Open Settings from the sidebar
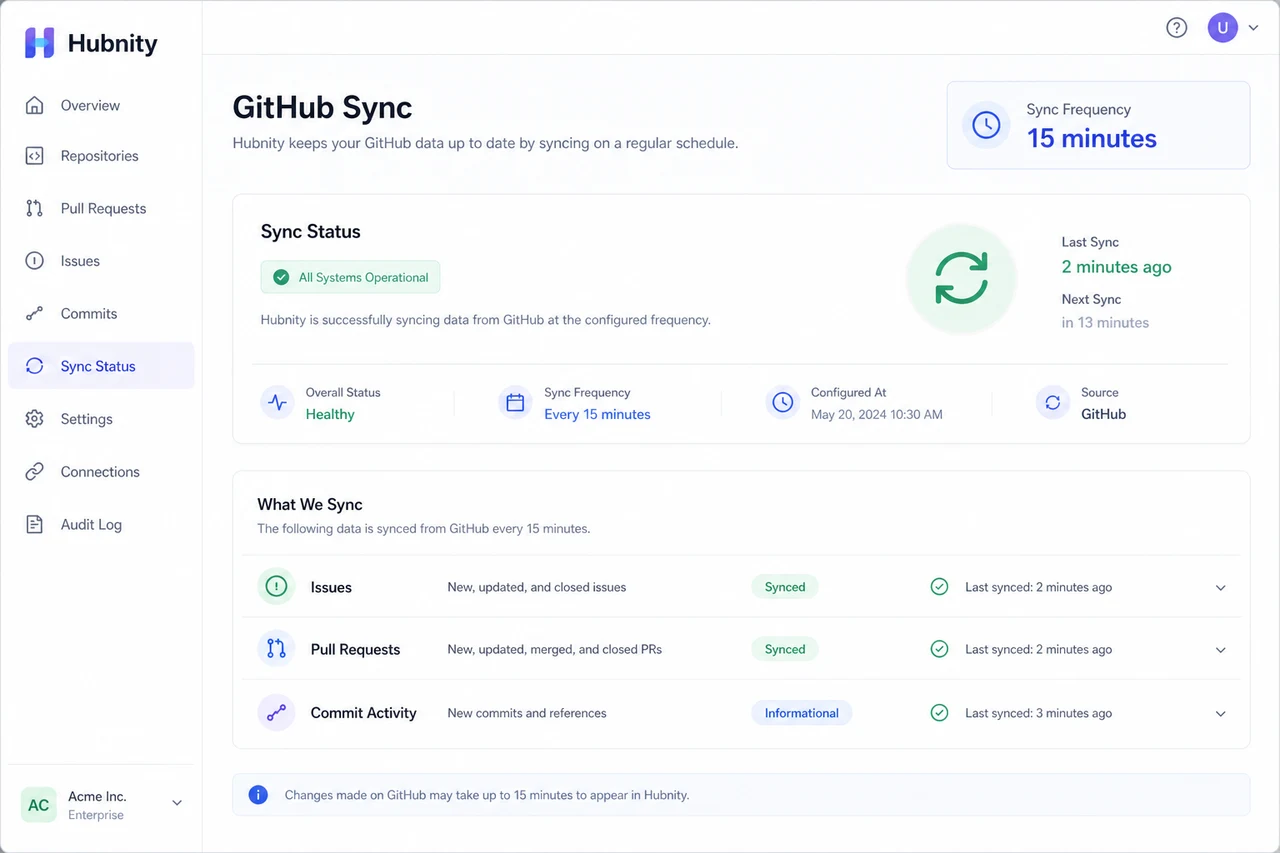Image resolution: width=1280 pixels, height=853 pixels. coord(101,419)
